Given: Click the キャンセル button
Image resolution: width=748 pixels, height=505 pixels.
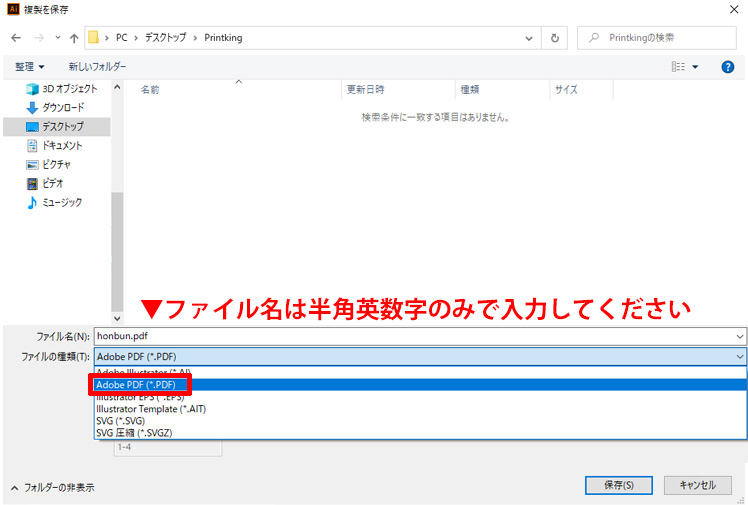Looking at the screenshot, I should point(697,485).
